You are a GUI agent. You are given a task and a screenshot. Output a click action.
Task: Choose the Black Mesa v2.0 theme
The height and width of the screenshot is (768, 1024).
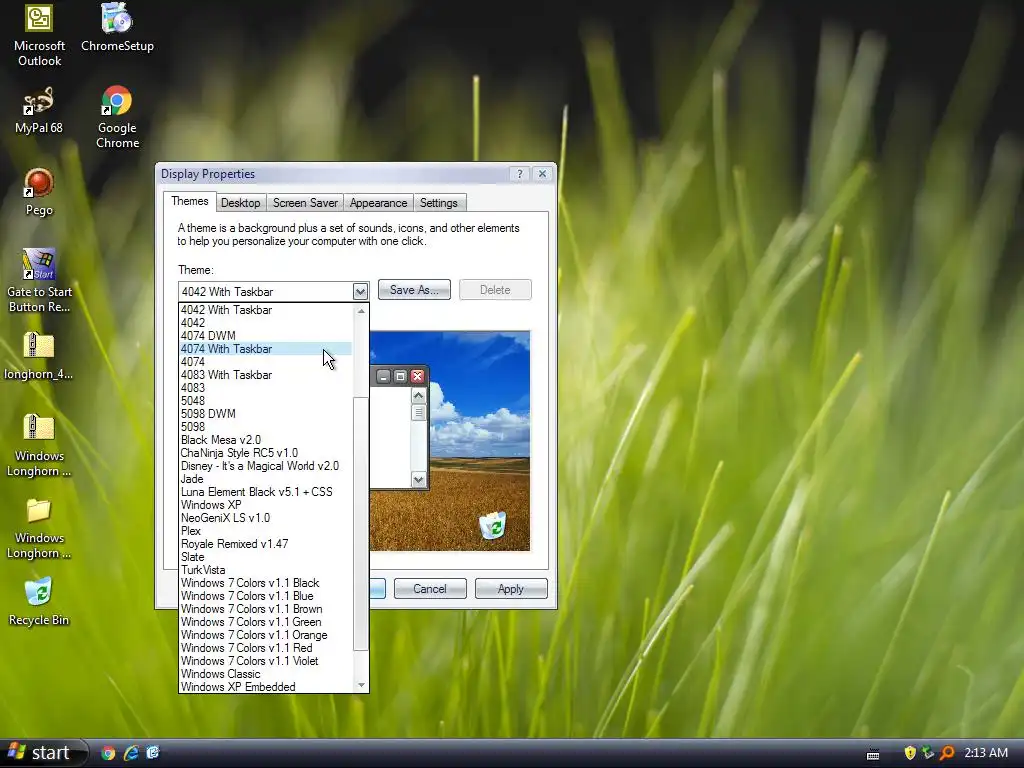click(x=266, y=440)
